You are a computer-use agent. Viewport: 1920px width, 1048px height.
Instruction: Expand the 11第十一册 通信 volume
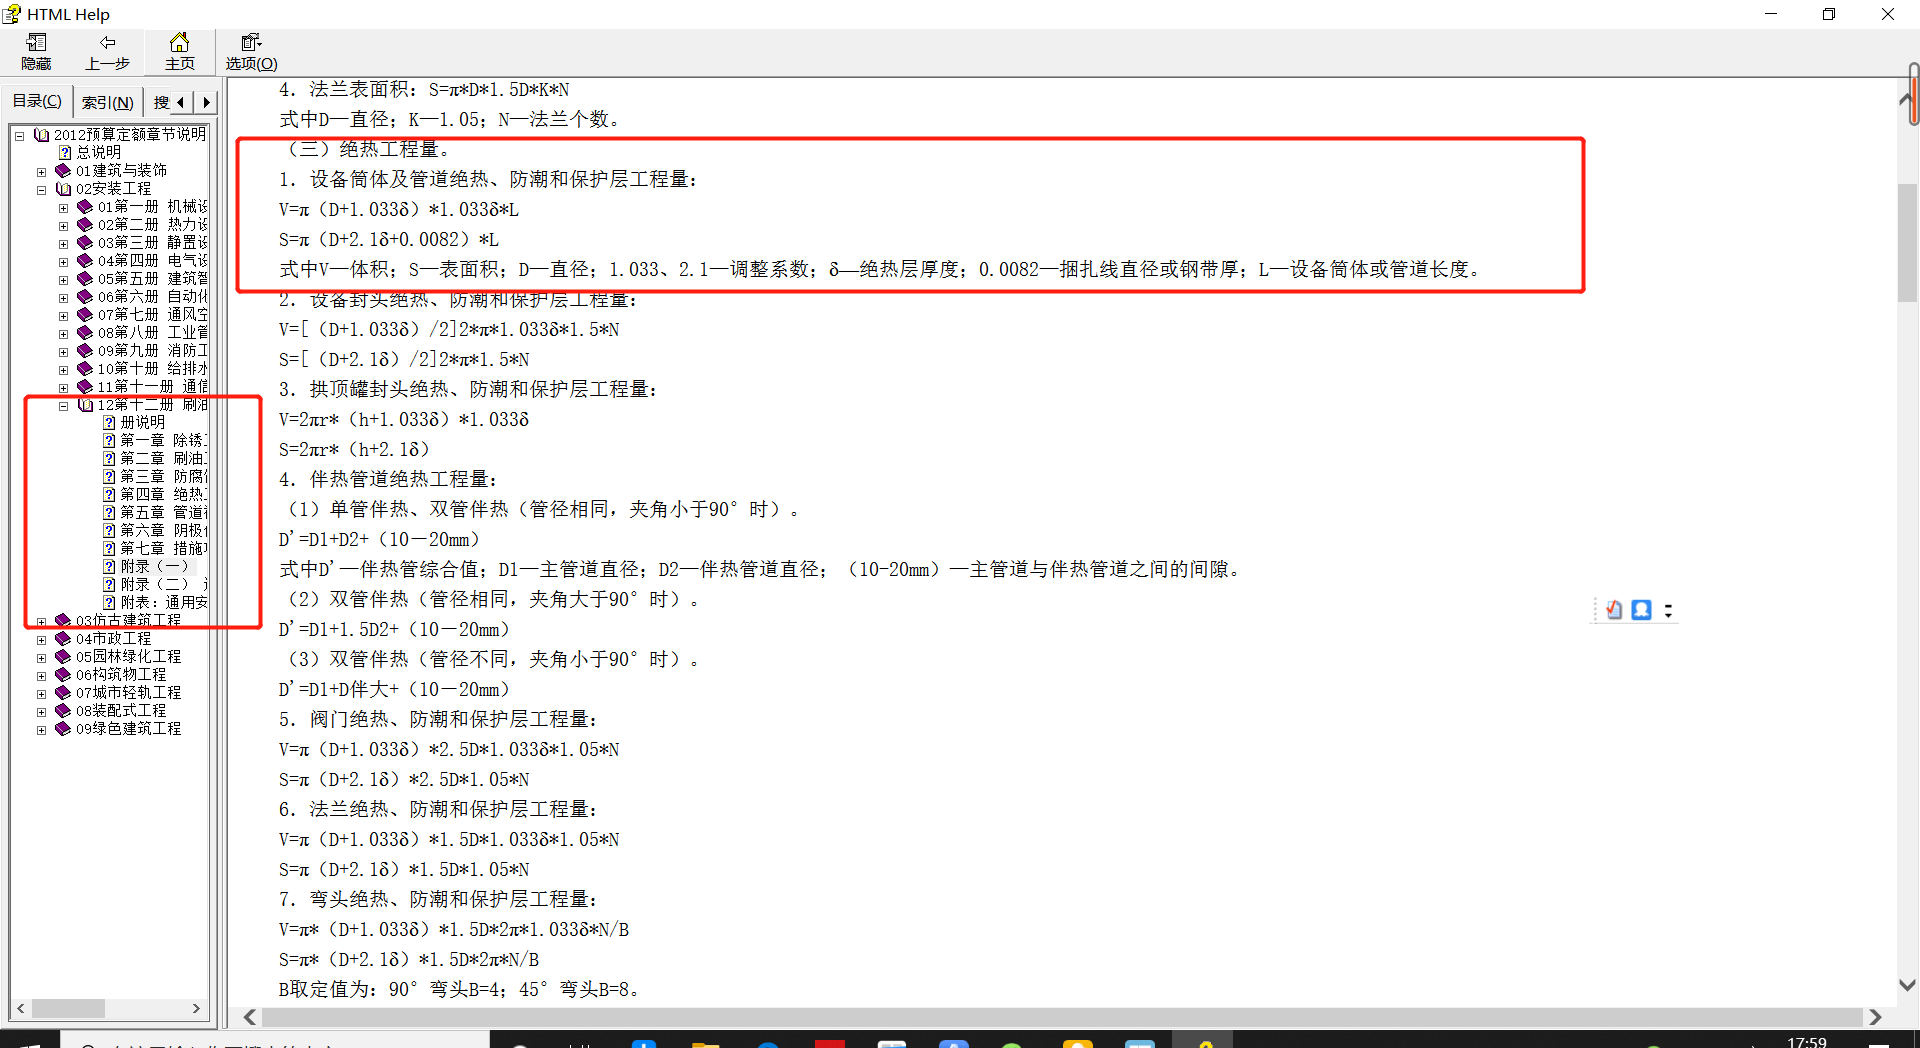coord(63,387)
